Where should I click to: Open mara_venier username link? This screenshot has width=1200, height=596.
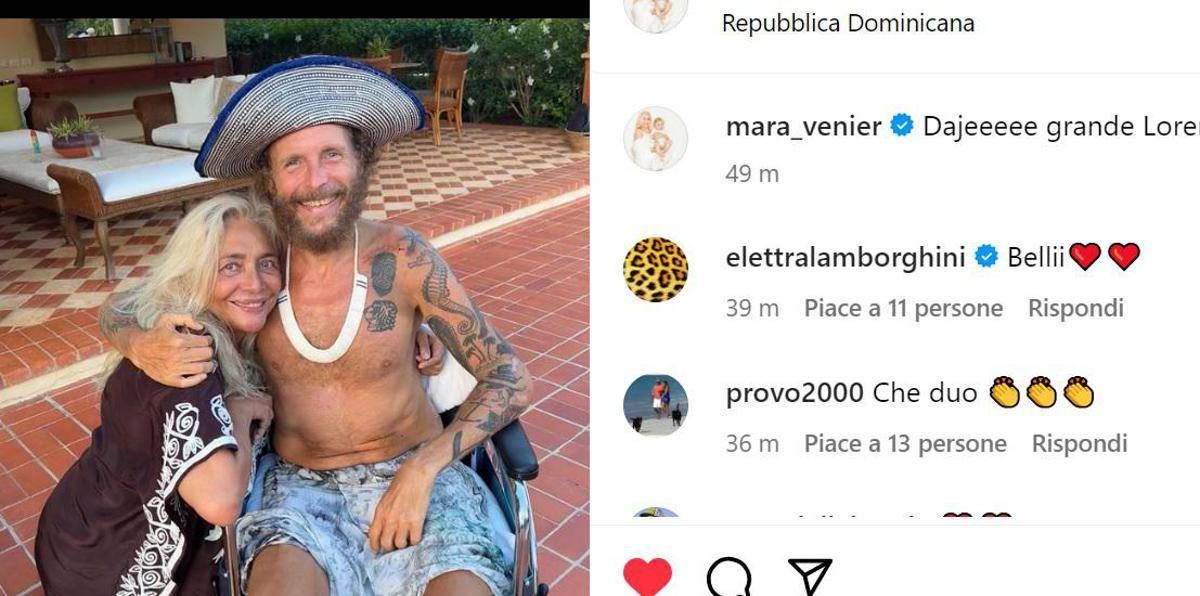(804, 127)
